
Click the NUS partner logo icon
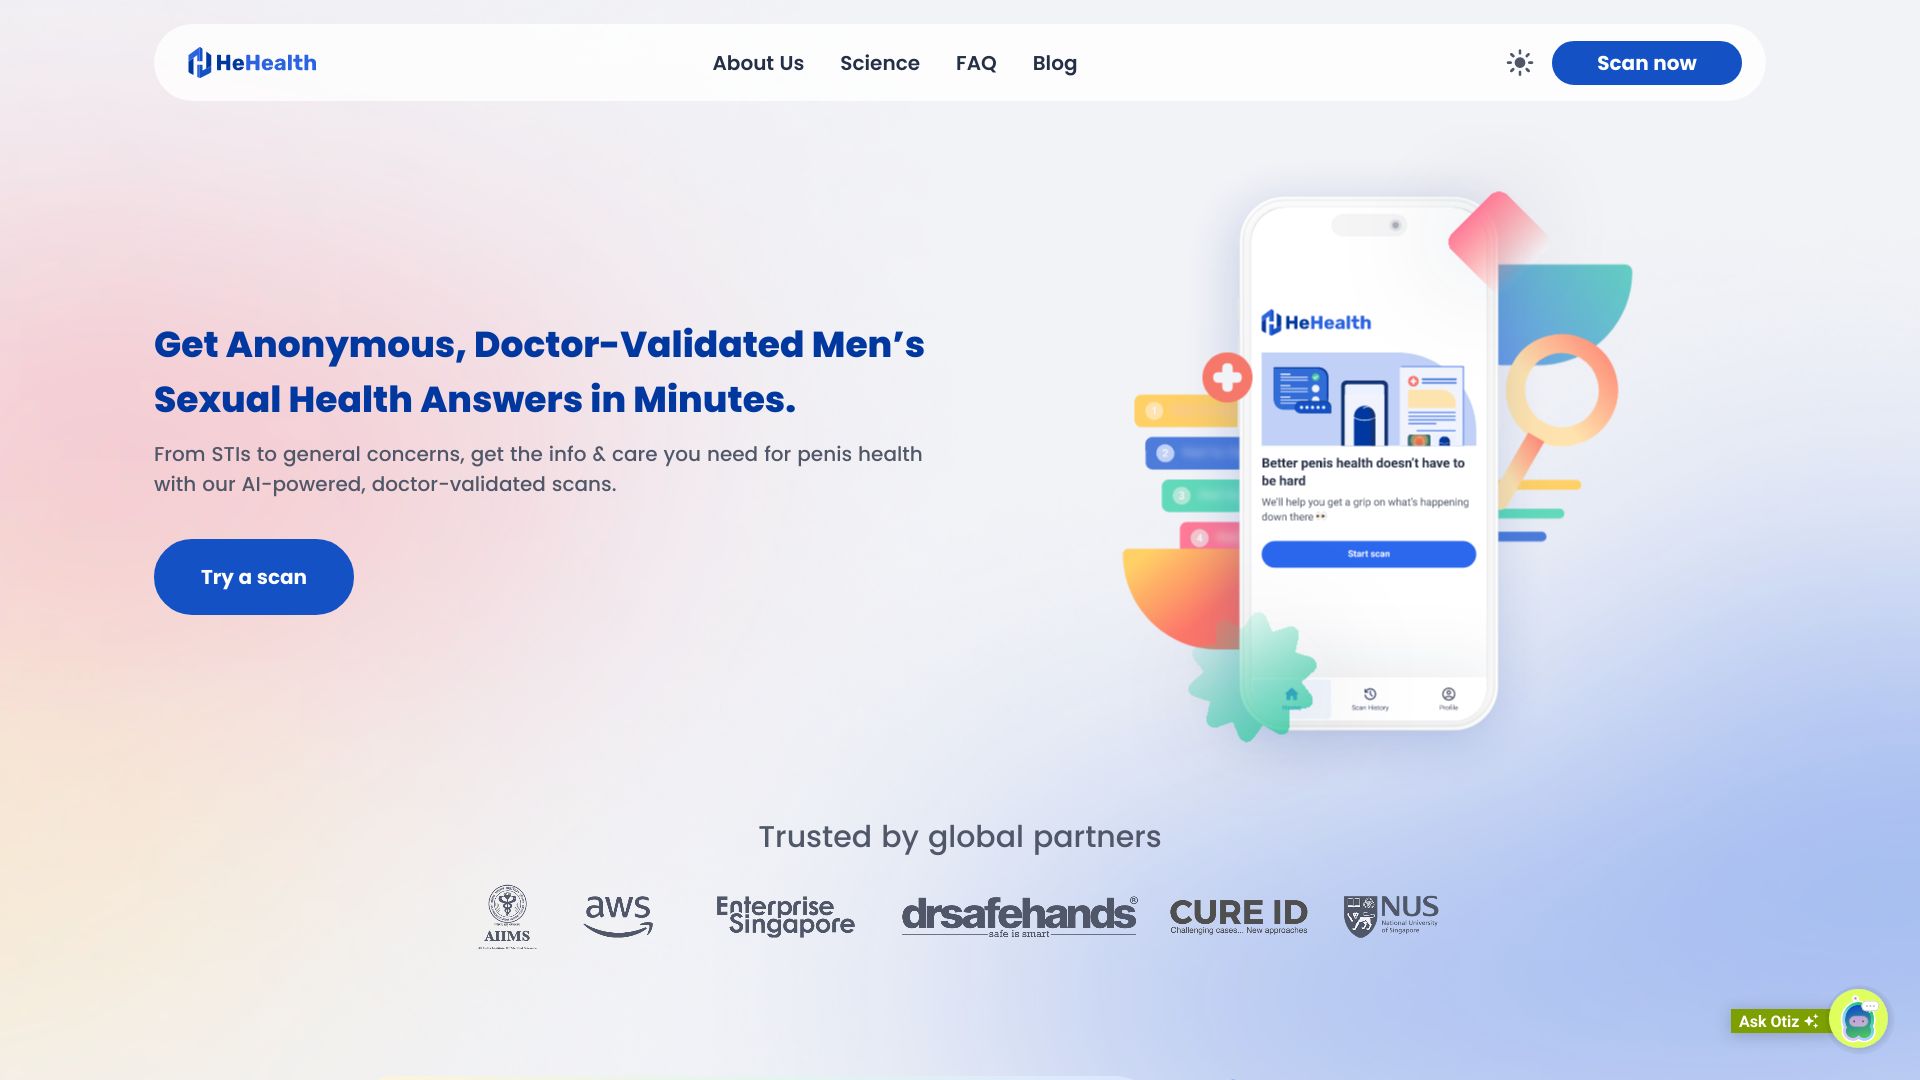pyautogui.click(x=1389, y=915)
